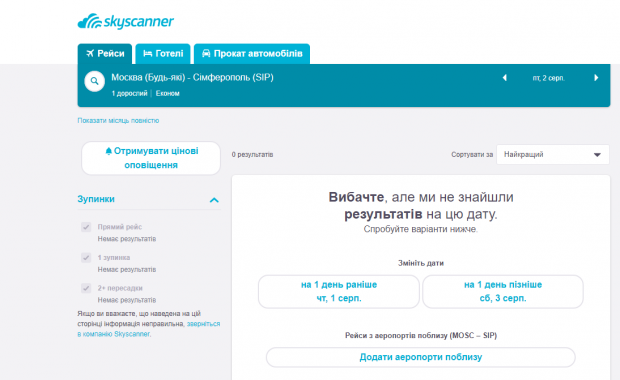620x380 pixels.
Task: Switch to Прокат автомобілів tab
Action: (x=252, y=54)
